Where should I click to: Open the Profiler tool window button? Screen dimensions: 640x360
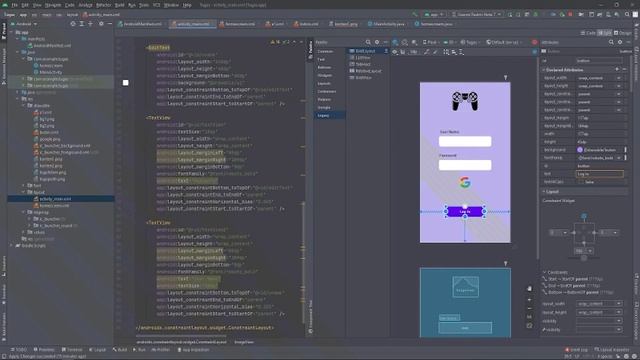coord(160,350)
